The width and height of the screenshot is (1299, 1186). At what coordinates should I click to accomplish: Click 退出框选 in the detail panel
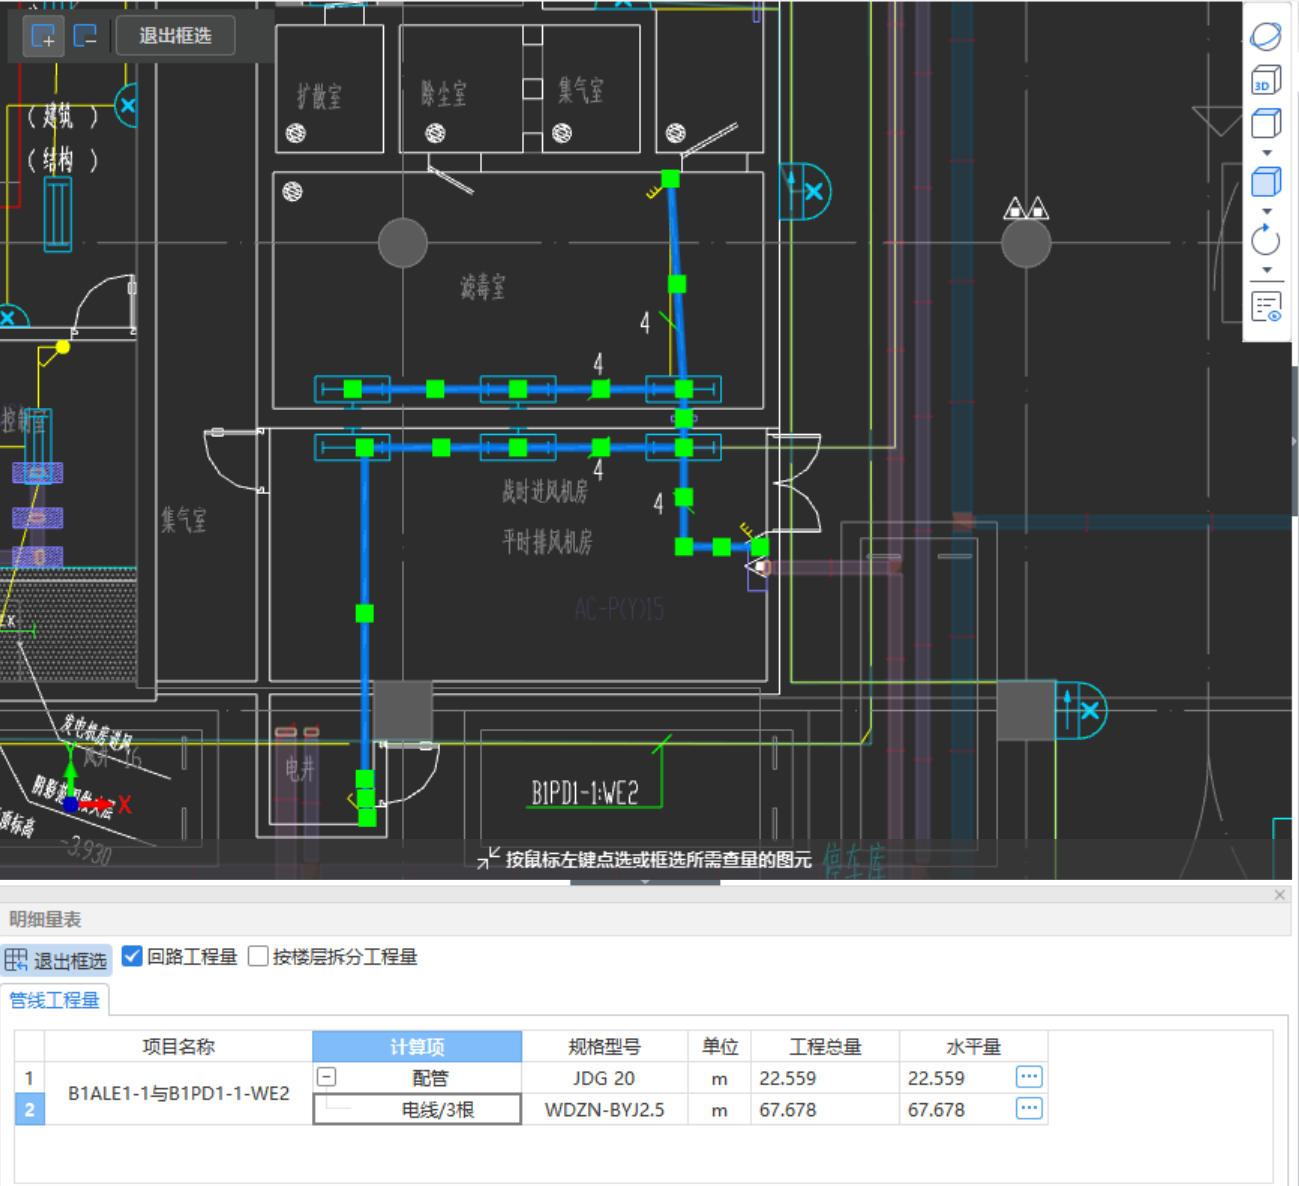56,961
